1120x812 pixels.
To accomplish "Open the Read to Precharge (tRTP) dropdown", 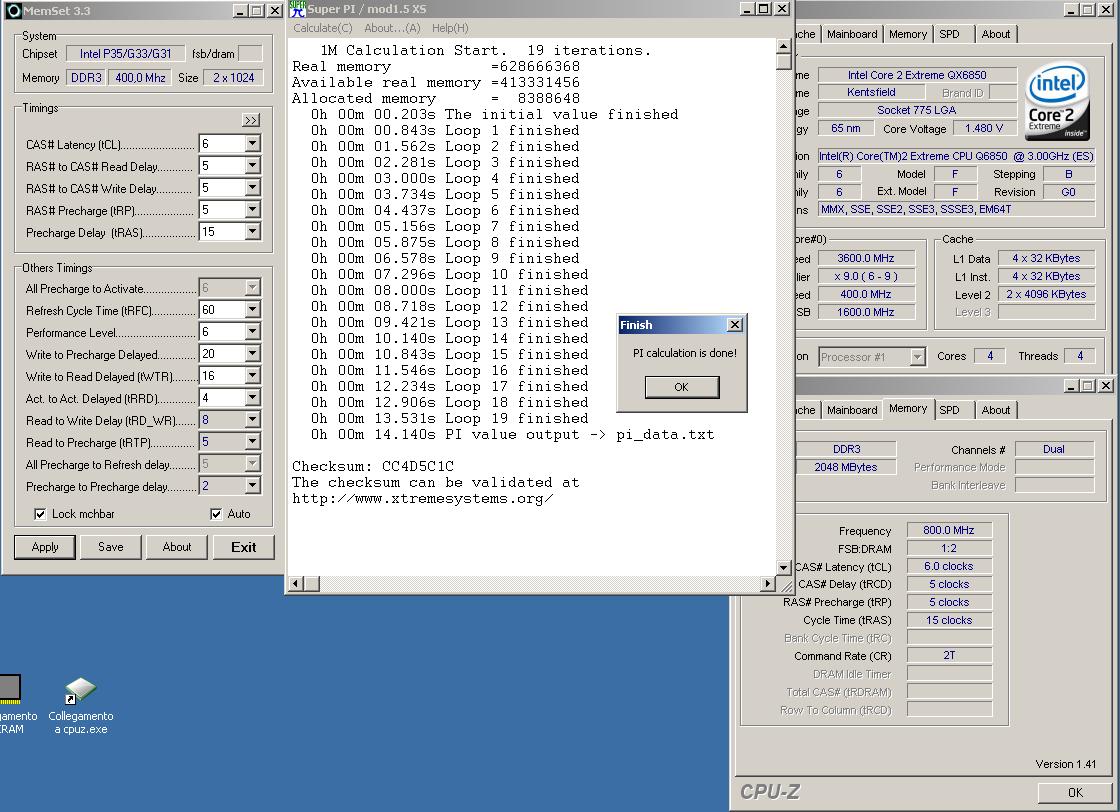I will [x=252, y=442].
